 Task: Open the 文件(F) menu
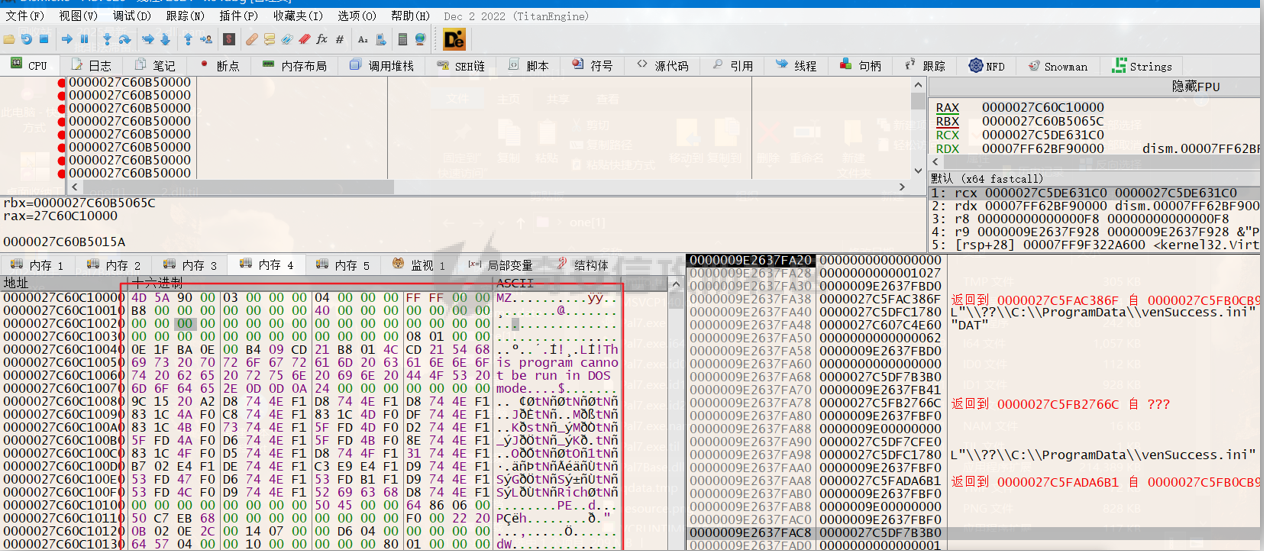(x=25, y=16)
